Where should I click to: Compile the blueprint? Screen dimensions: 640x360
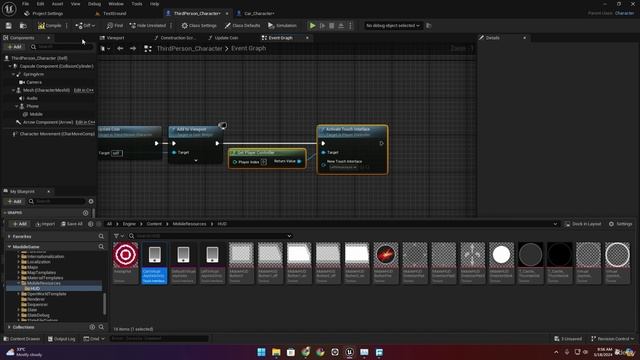(x=49, y=26)
